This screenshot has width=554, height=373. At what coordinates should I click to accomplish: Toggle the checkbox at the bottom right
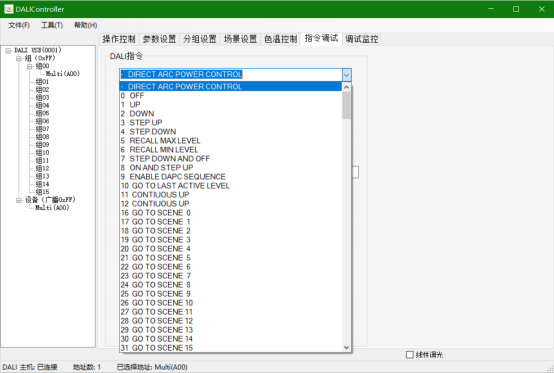pyautogui.click(x=409, y=355)
